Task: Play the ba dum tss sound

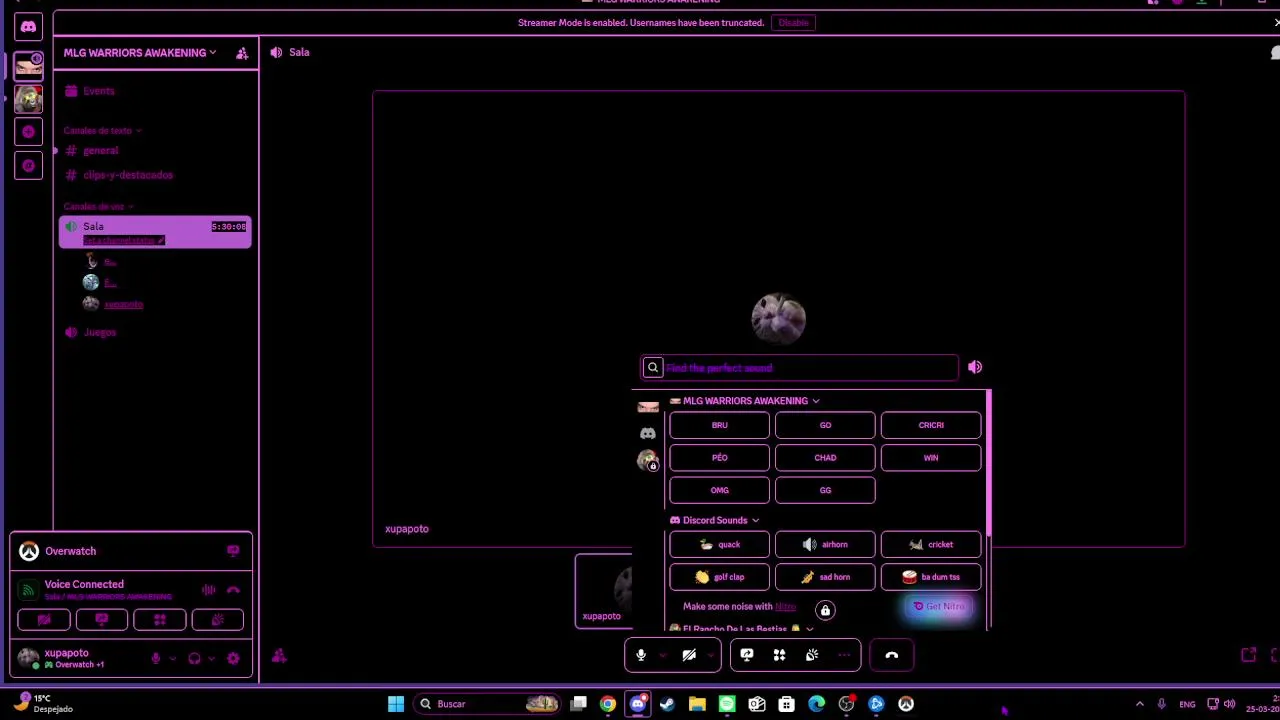Action: 931,577
